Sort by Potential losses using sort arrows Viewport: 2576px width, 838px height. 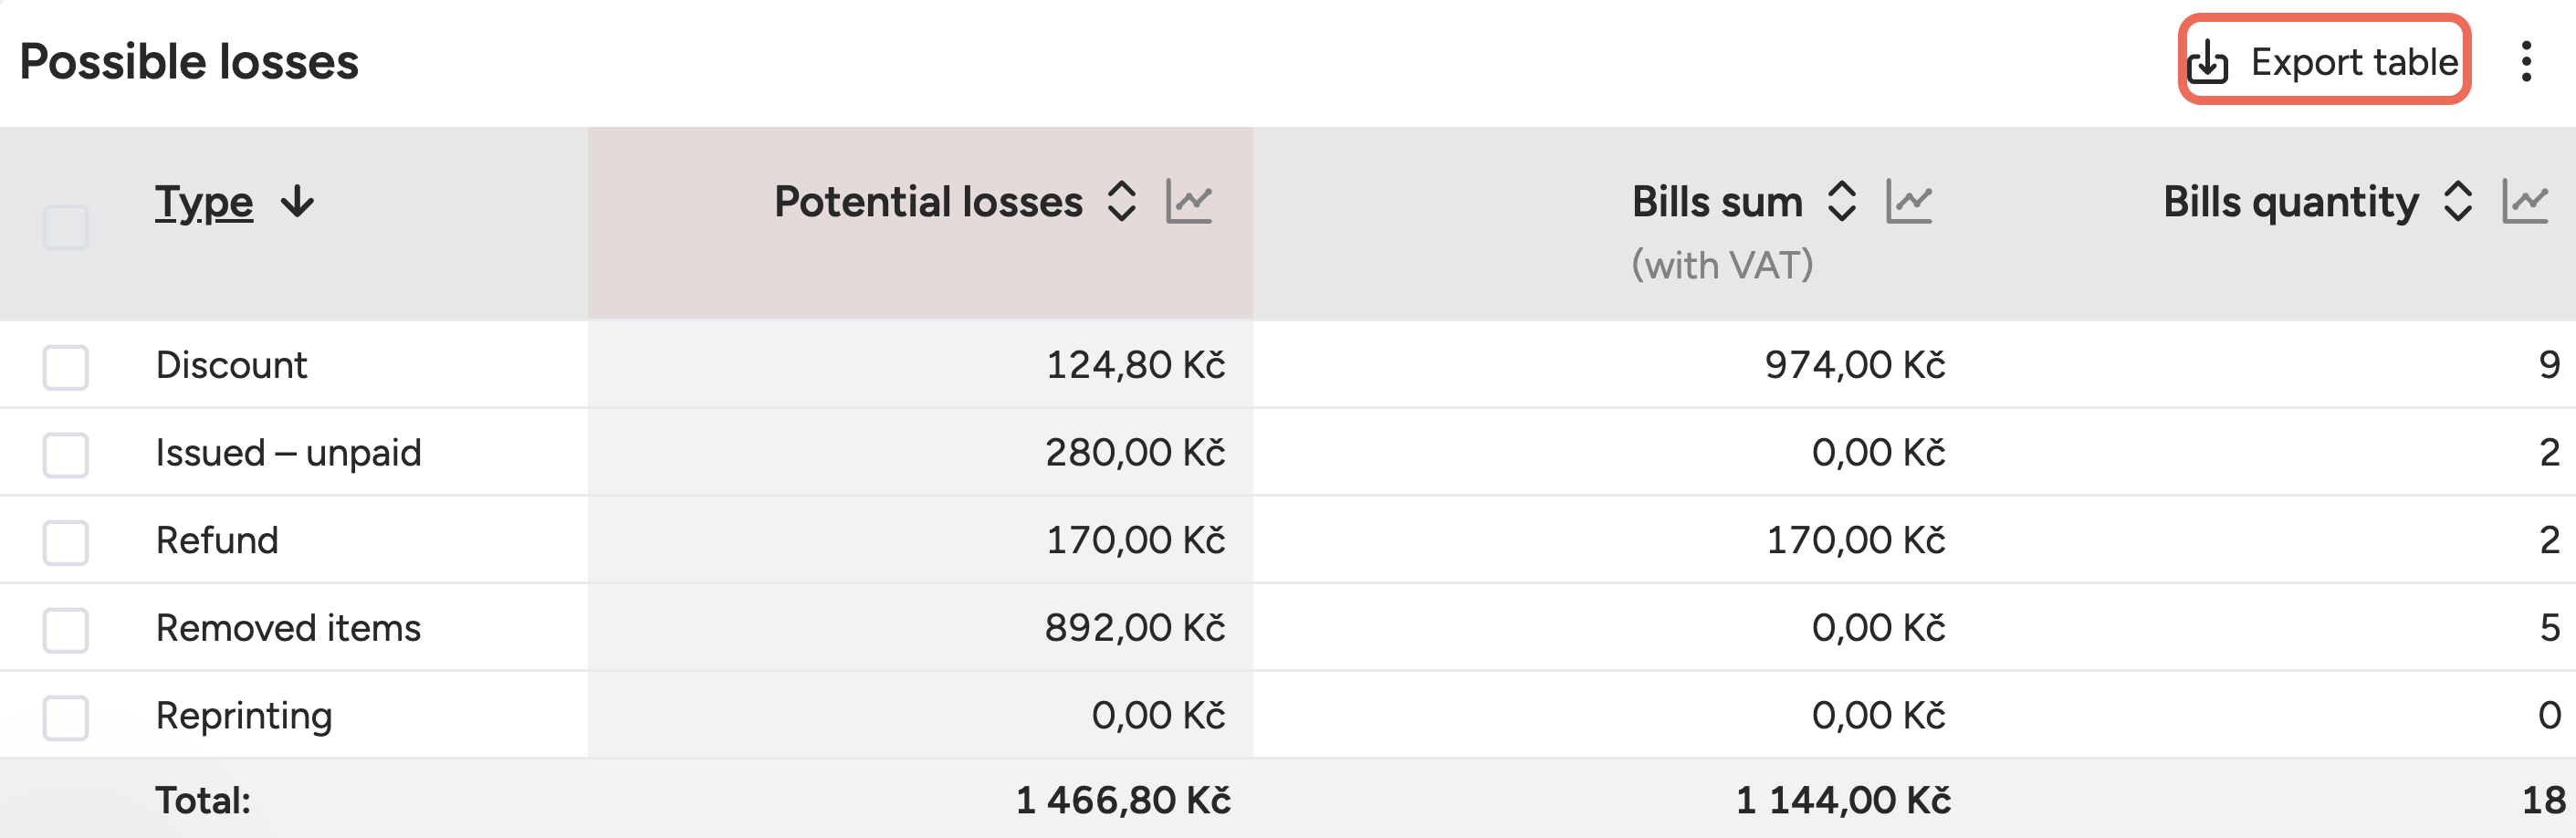point(1122,202)
